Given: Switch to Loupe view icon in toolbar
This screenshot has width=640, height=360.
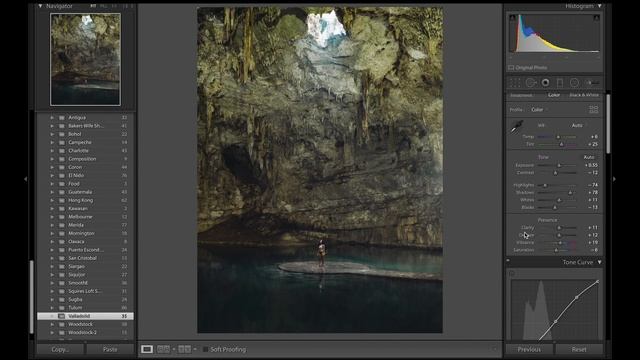Looking at the screenshot, I should tap(147, 349).
